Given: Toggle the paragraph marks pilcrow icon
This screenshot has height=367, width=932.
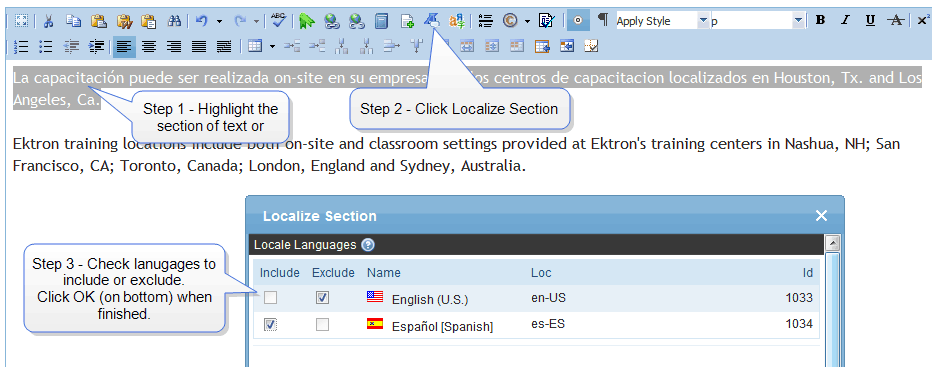Looking at the screenshot, I should coord(603,20).
